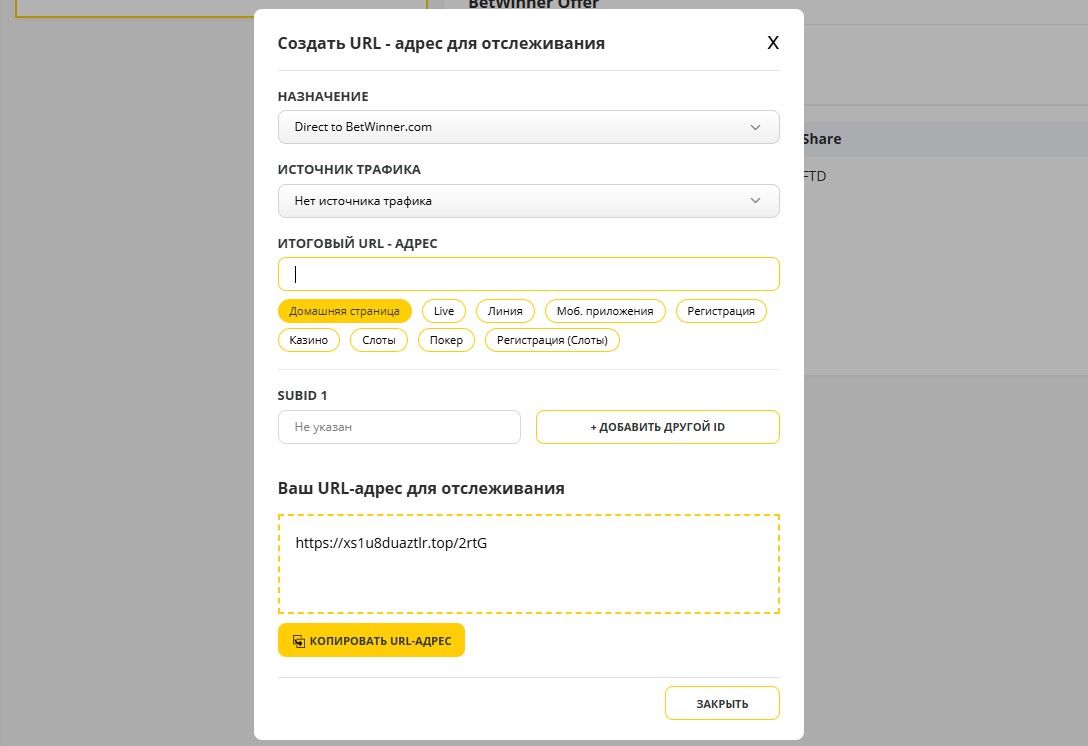Choose the Казино chip
The height and width of the screenshot is (746, 1088).
pyautogui.click(x=309, y=340)
